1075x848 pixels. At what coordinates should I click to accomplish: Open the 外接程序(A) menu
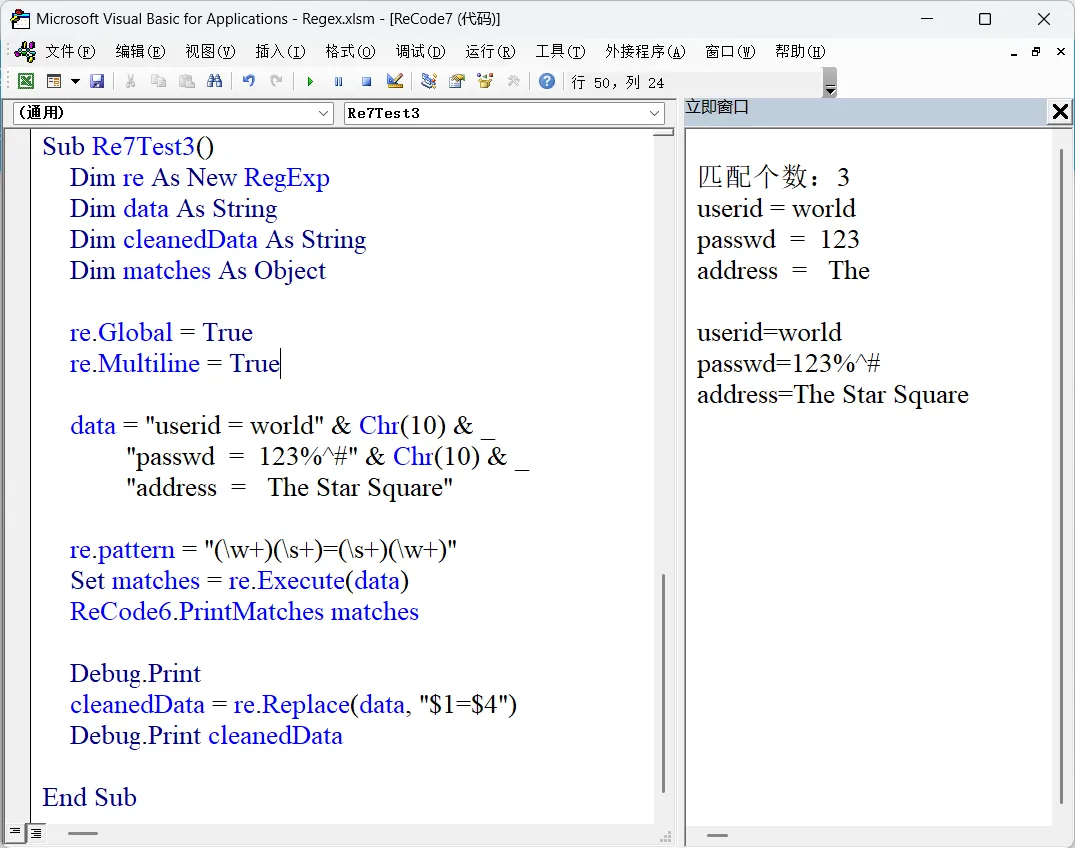645,51
